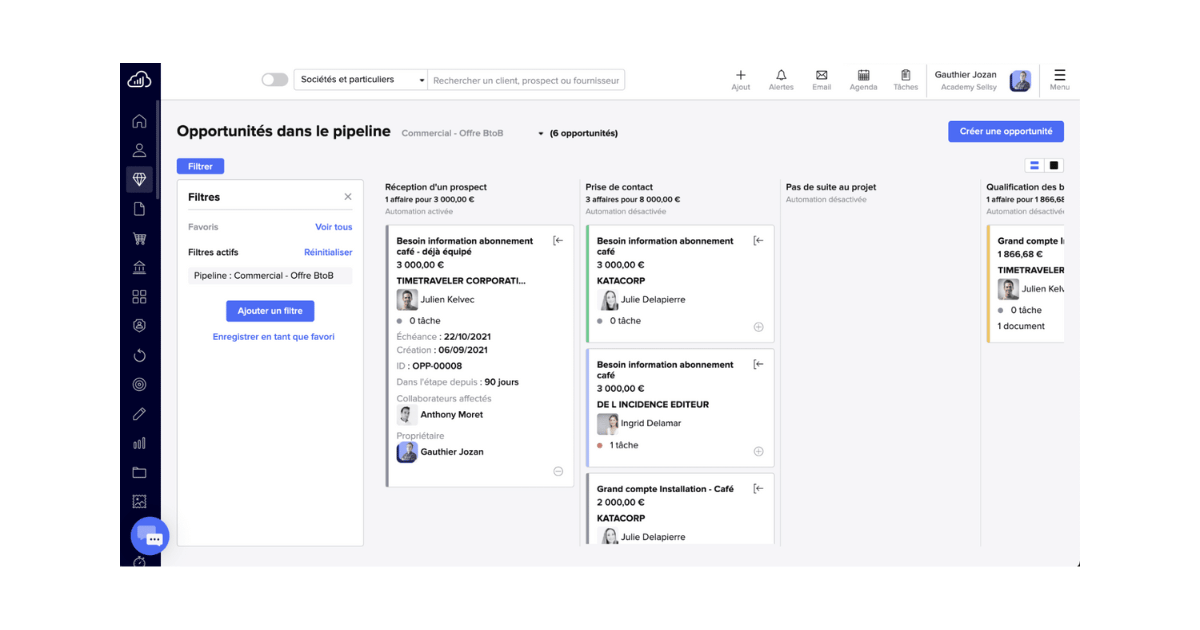1200x630 pixels.
Task: Open the Home icon in sidebar
Action: coord(139,121)
